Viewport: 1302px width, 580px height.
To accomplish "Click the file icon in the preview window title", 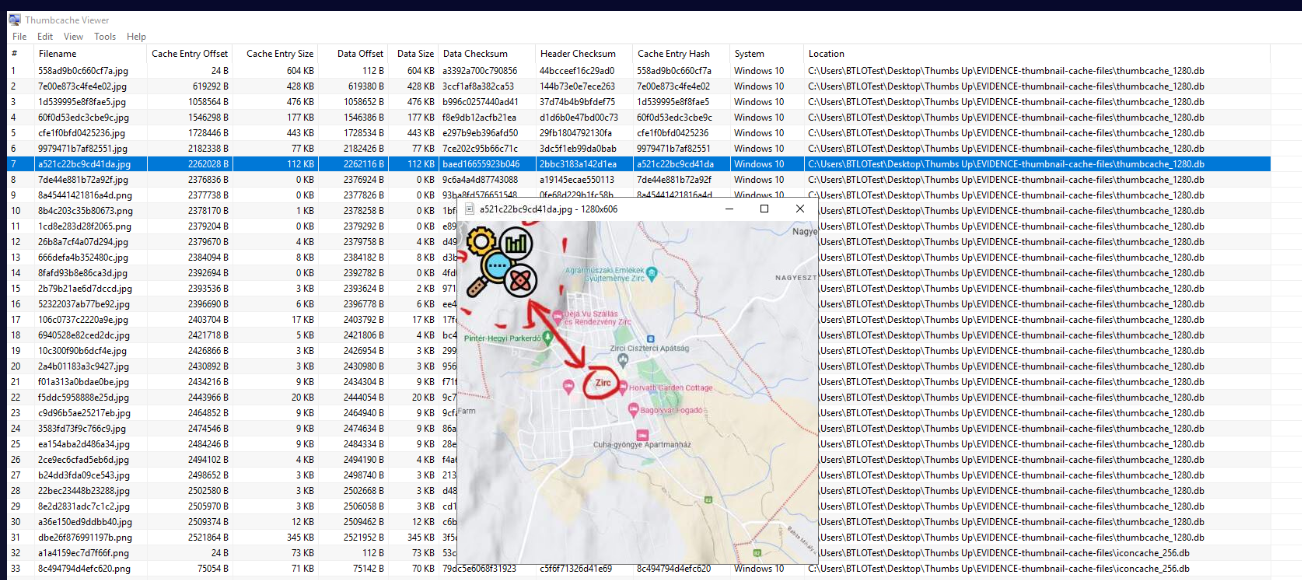I will click(x=470, y=209).
